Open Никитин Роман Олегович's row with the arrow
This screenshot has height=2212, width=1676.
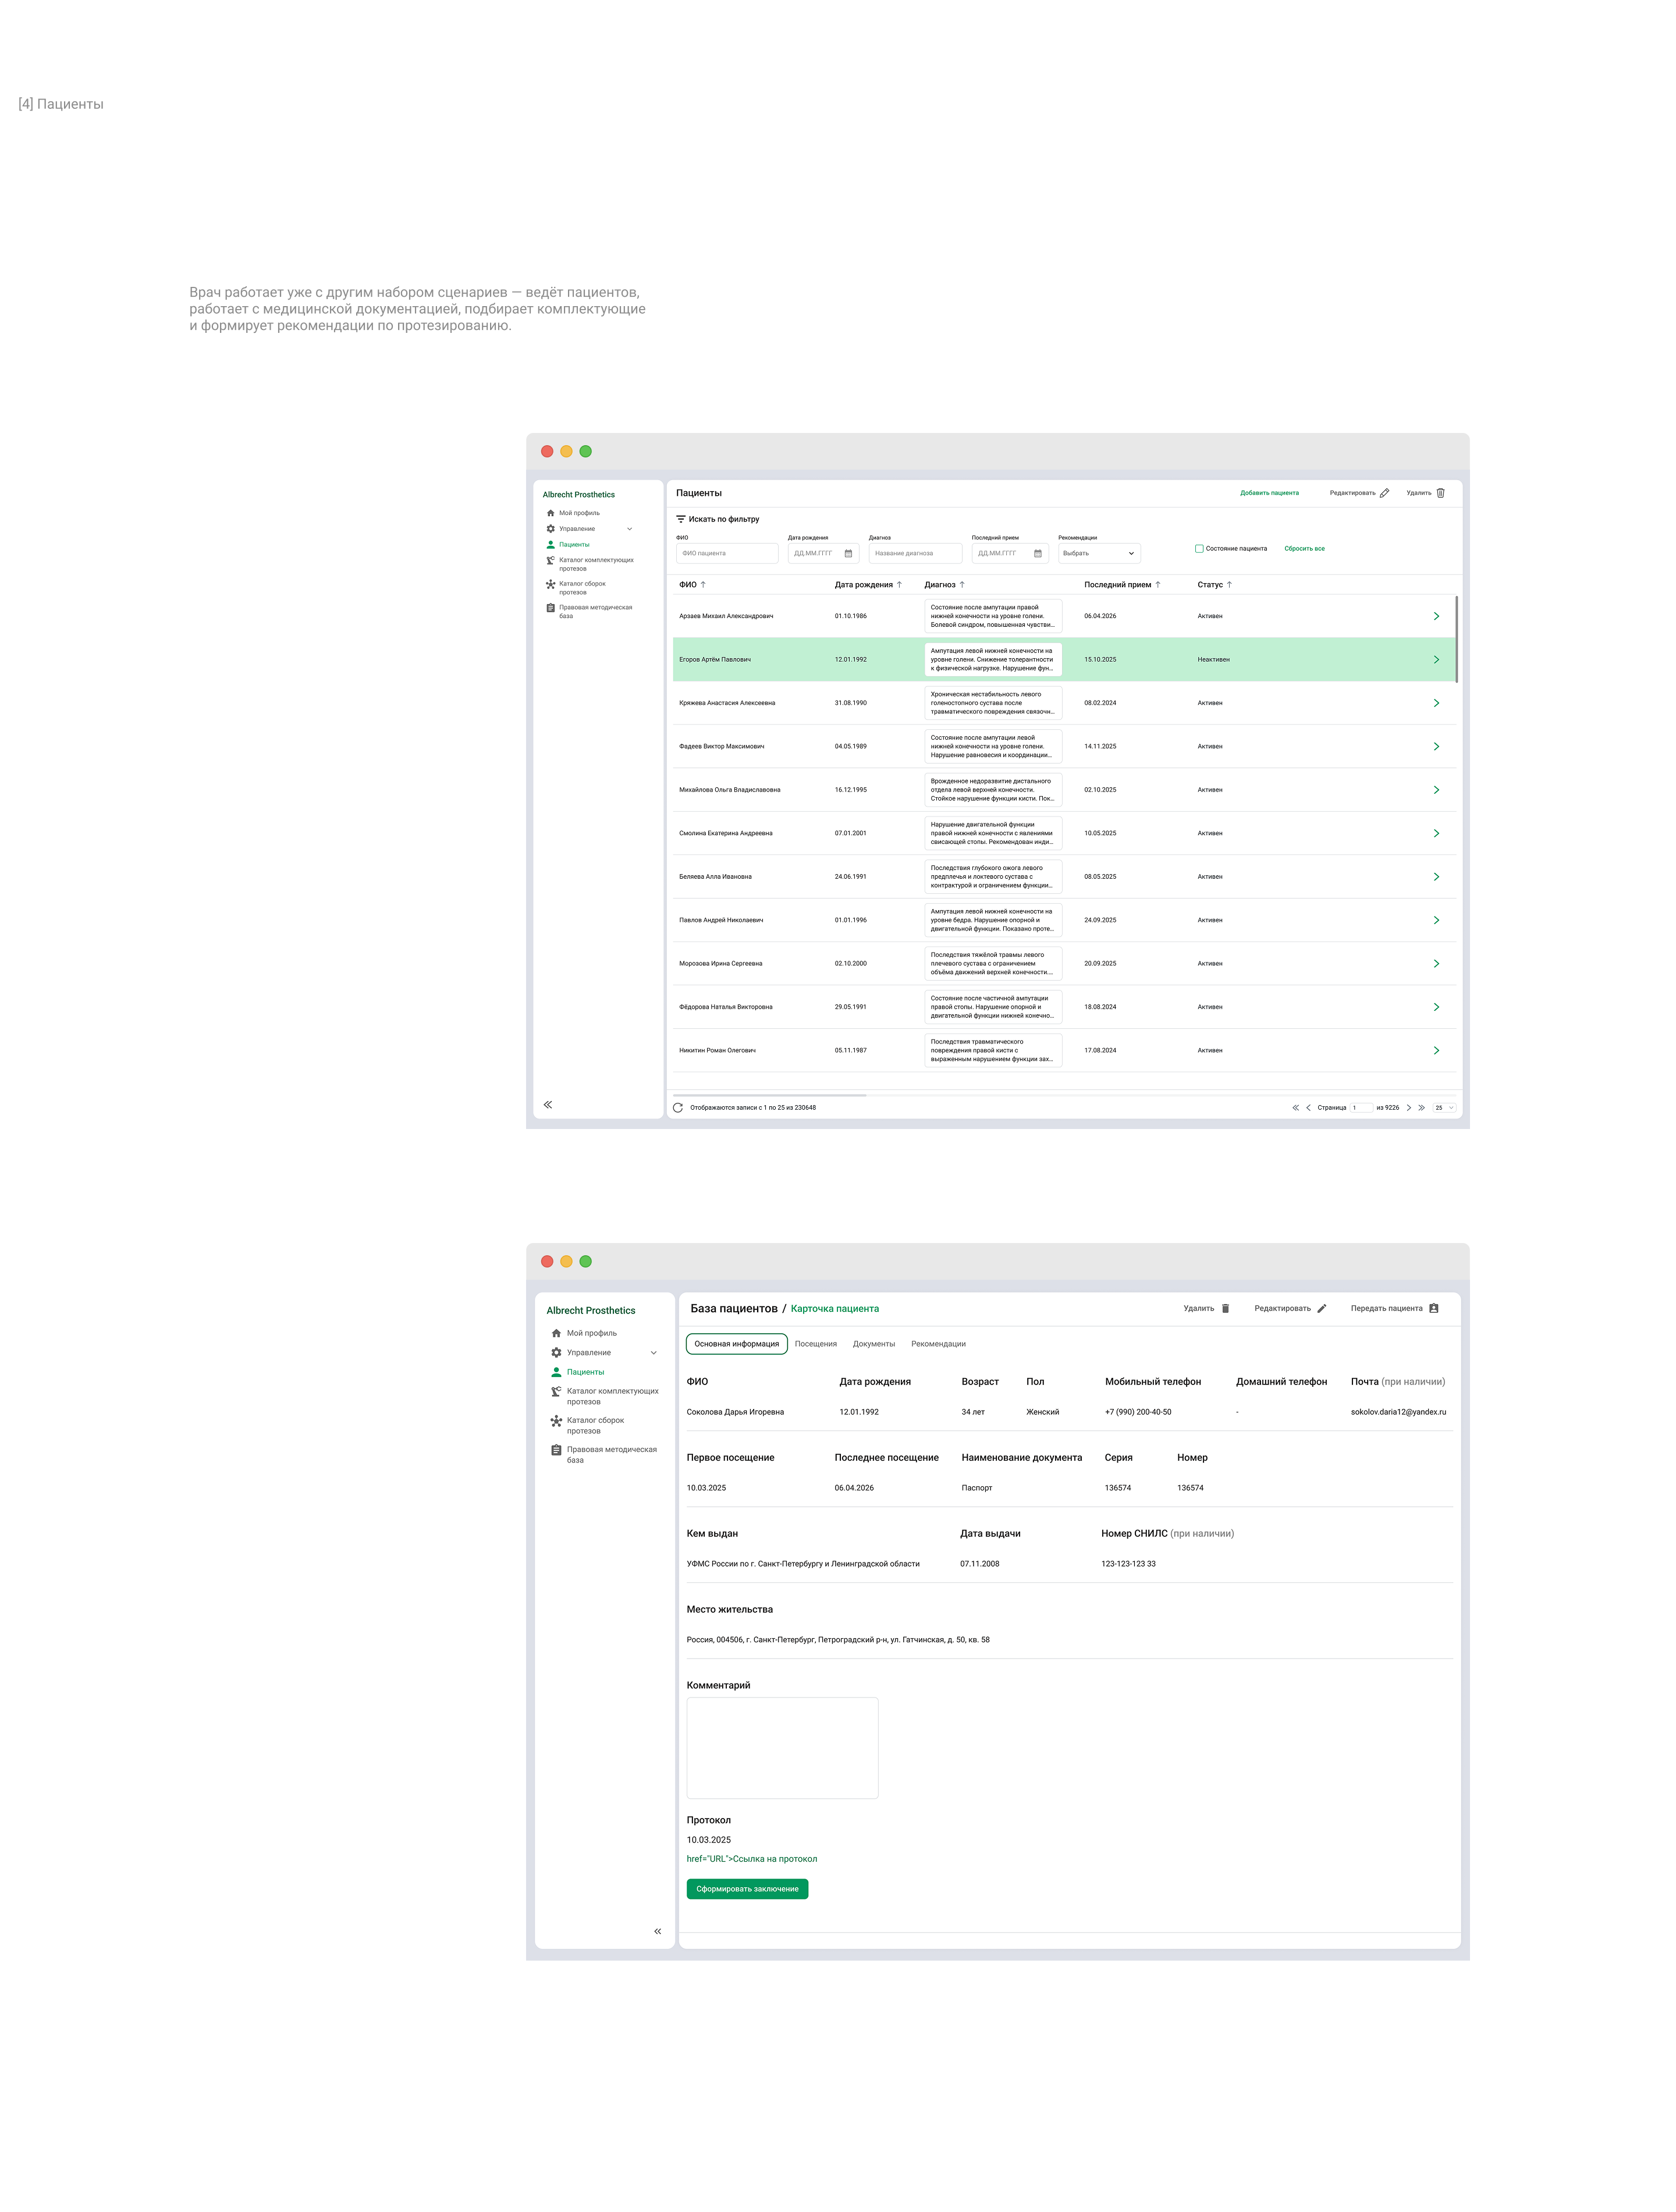tap(1436, 1050)
